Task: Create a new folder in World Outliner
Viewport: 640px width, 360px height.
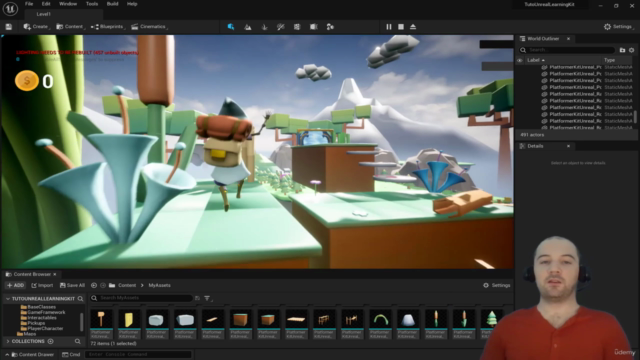Action: pos(622,50)
